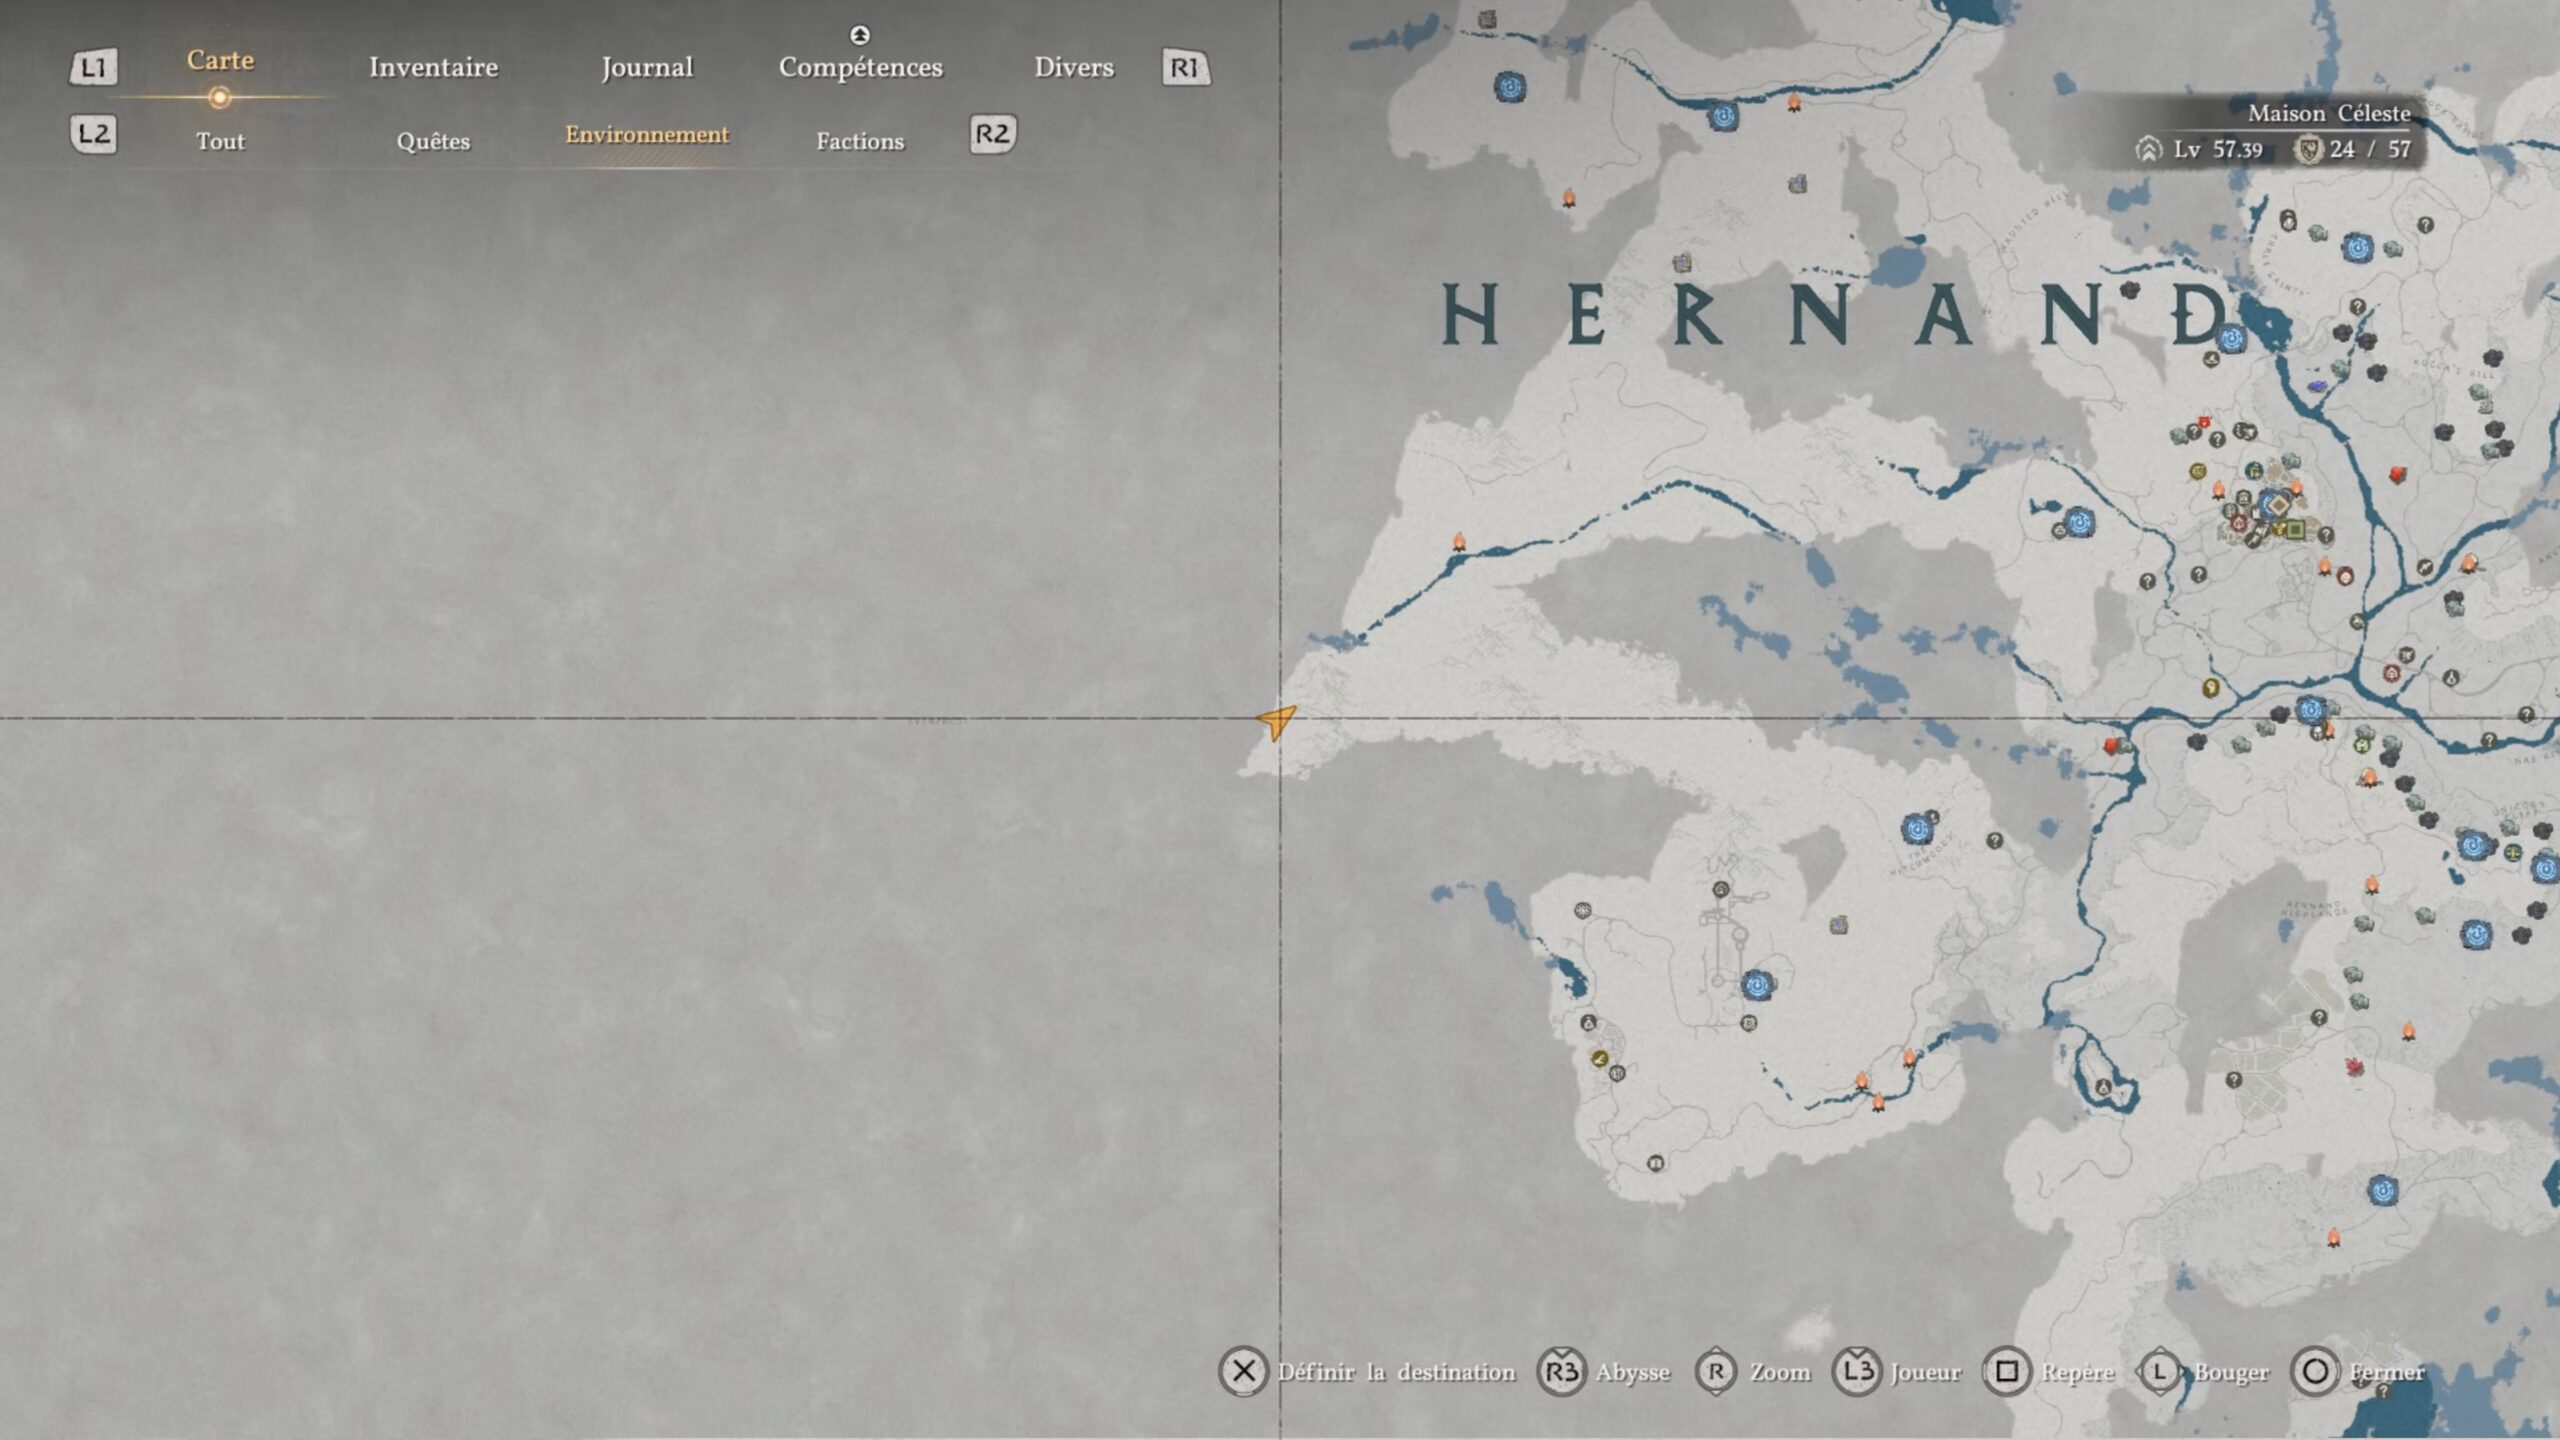Image resolution: width=2560 pixels, height=1440 pixels.
Task: Click the red maple leaf map marker
Action: (2354, 1066)
